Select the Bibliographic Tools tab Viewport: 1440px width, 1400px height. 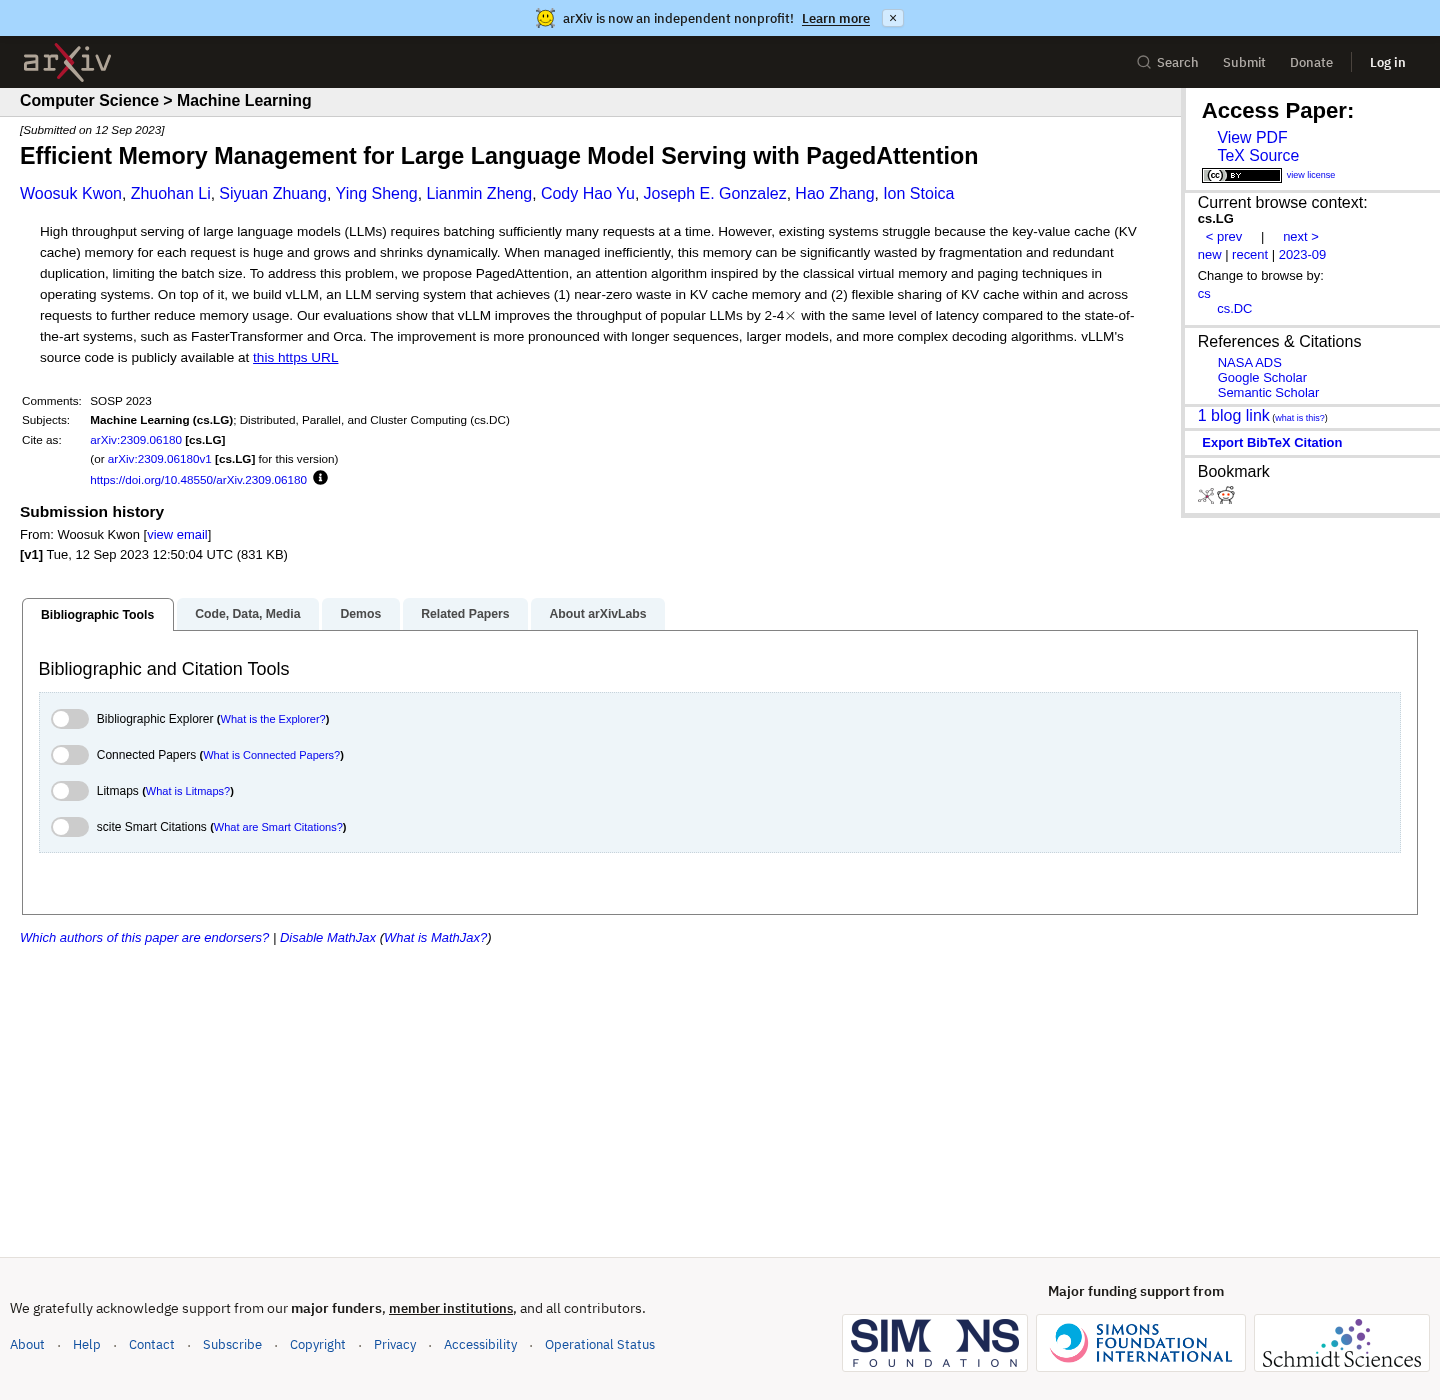(98, 615)
